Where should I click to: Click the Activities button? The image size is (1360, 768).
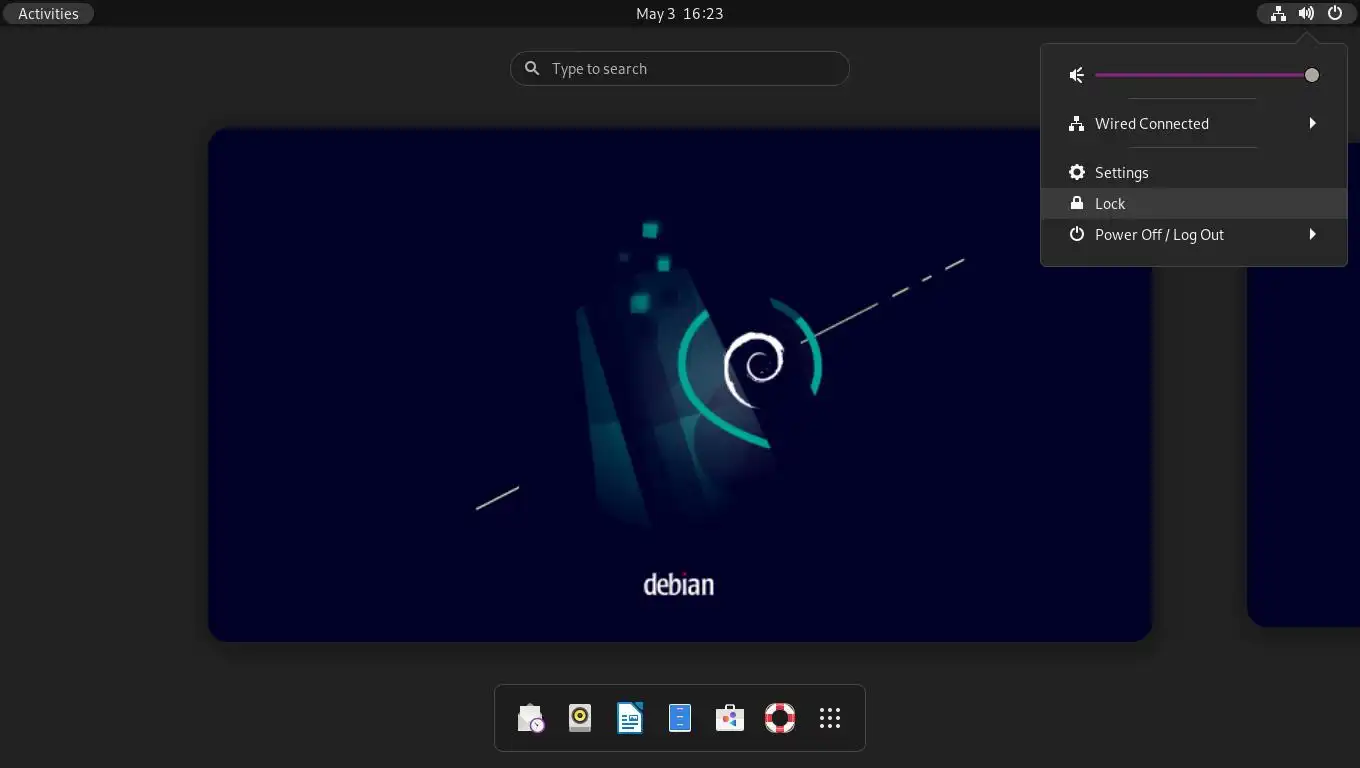click(48, 14)
